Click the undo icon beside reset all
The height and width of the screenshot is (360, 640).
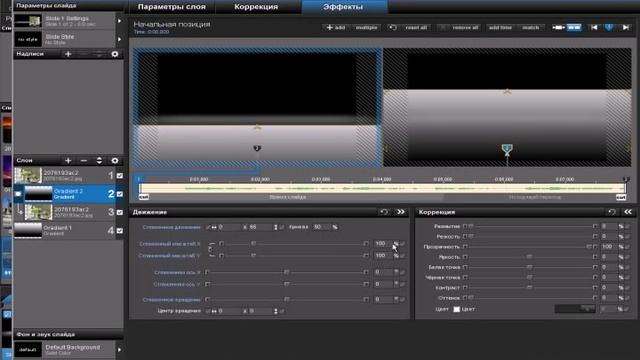[393, 27]
